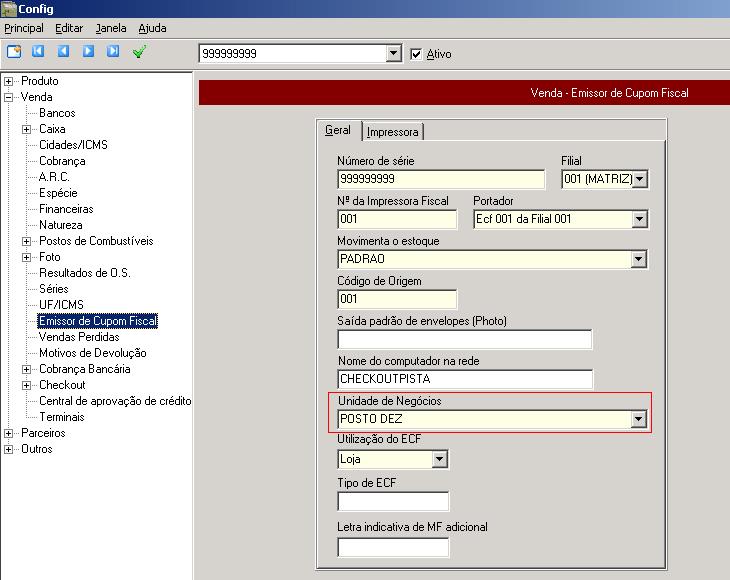Go to the previous record

pos(63,52)
